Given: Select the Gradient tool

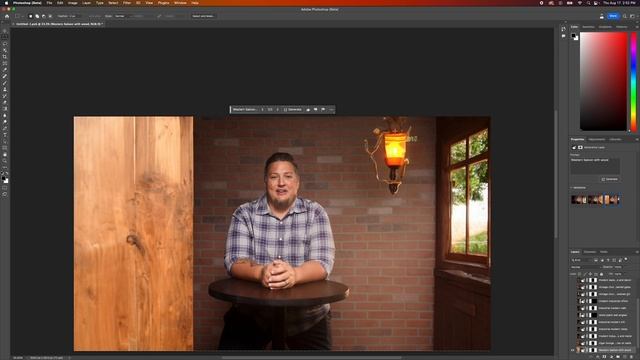Looking at the screenshot, I should [5, 109].
